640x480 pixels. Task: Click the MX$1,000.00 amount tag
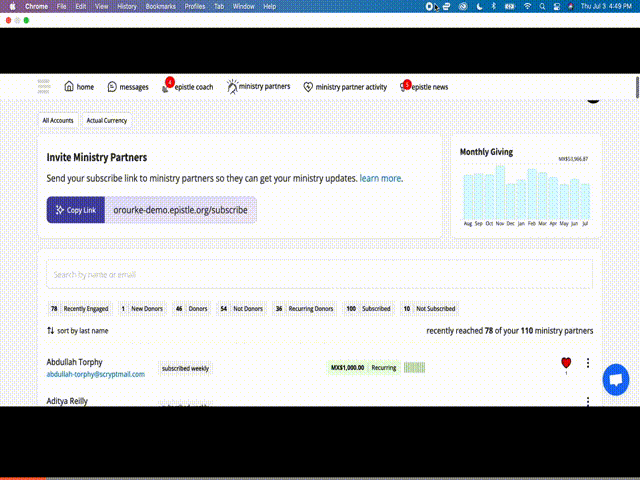pos(347,367)
